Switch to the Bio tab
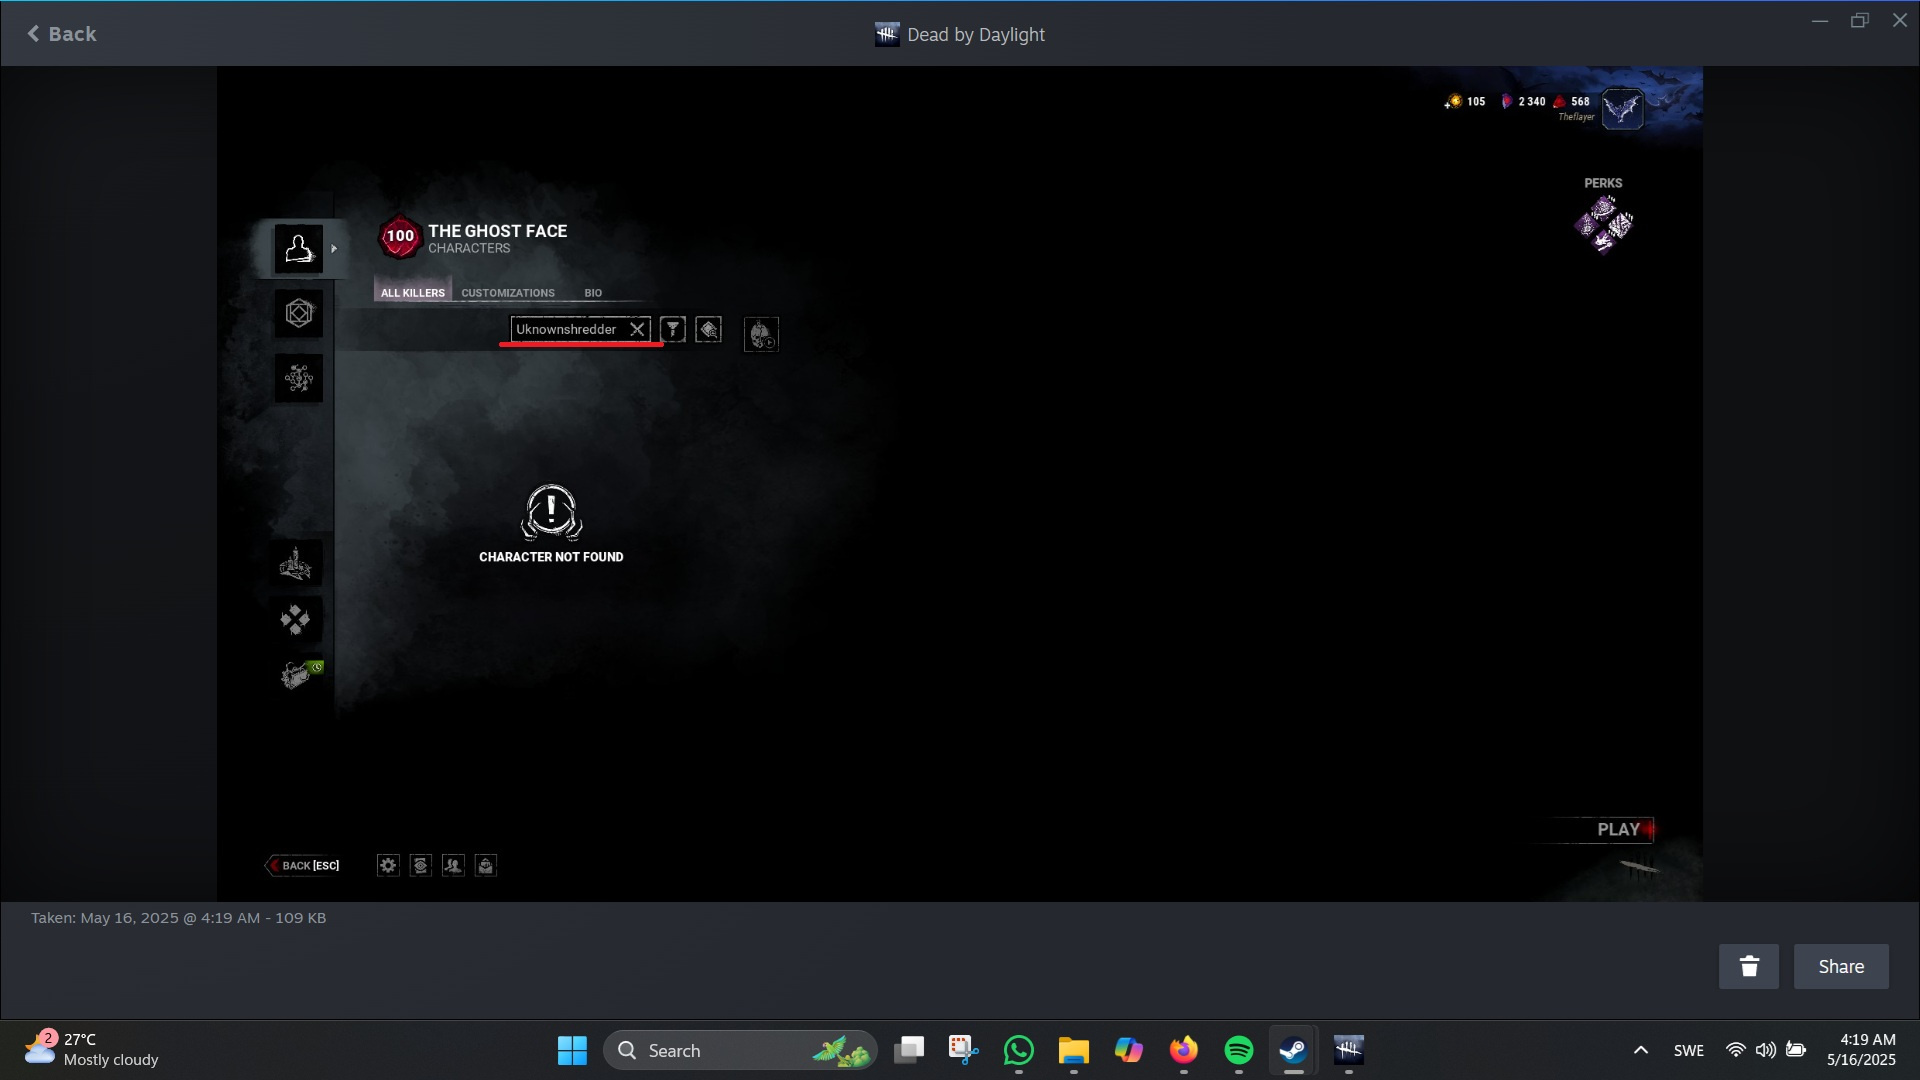This screenshot has width=1920, height=1080. coord(593,293)
